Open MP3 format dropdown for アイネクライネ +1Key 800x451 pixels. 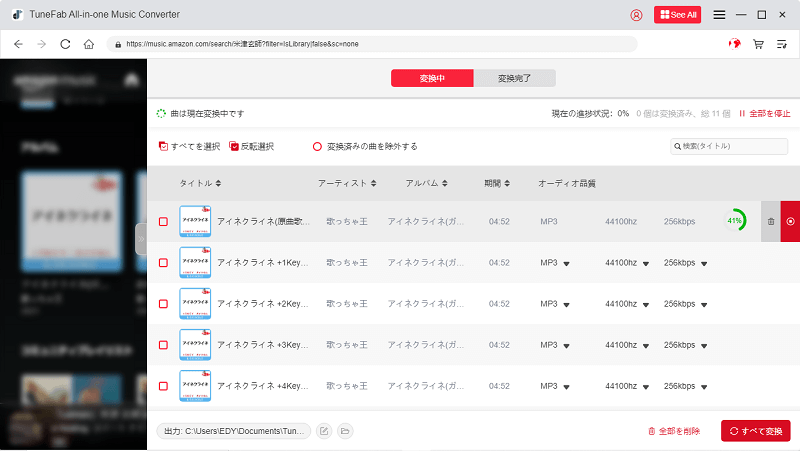tap(566, 263)
